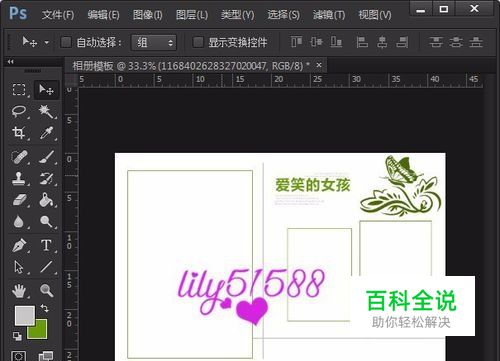The width and height of the screenshot is (500, 361).
Task: Toggle Quick Mask mode
Action: pyautogui.click(x=18, y=356)
